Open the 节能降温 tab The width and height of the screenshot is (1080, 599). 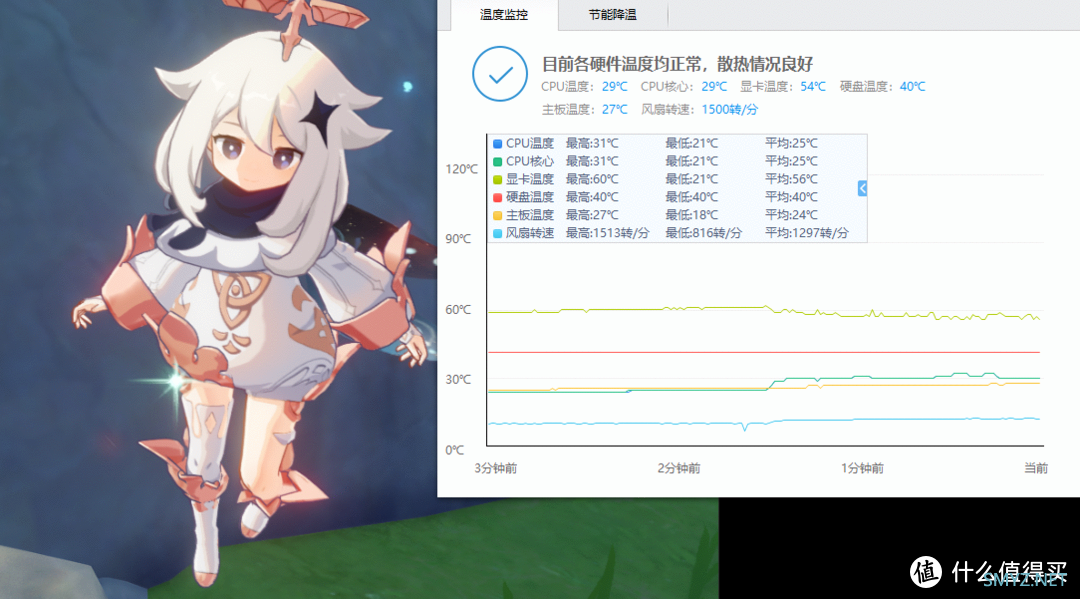[x=612, y=15]
